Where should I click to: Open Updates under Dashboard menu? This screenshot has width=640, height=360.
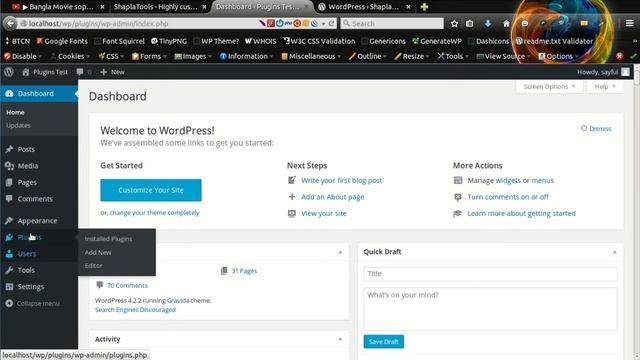18,125
